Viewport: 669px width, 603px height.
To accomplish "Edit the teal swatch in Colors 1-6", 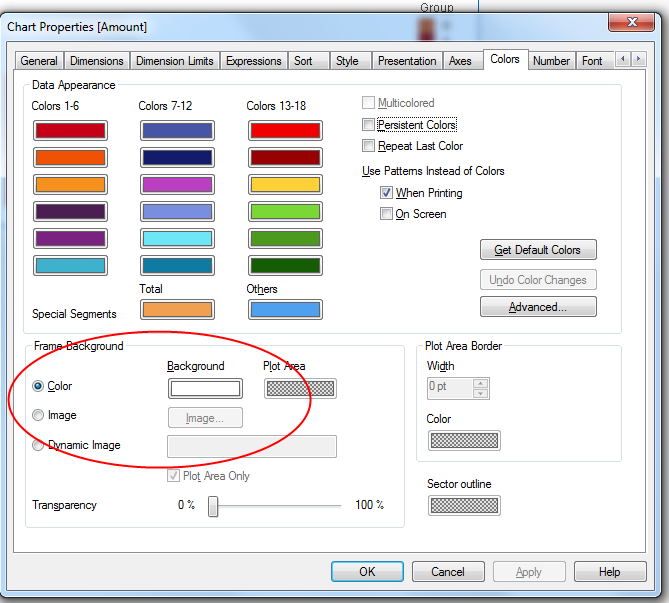I will pos(70,265).
